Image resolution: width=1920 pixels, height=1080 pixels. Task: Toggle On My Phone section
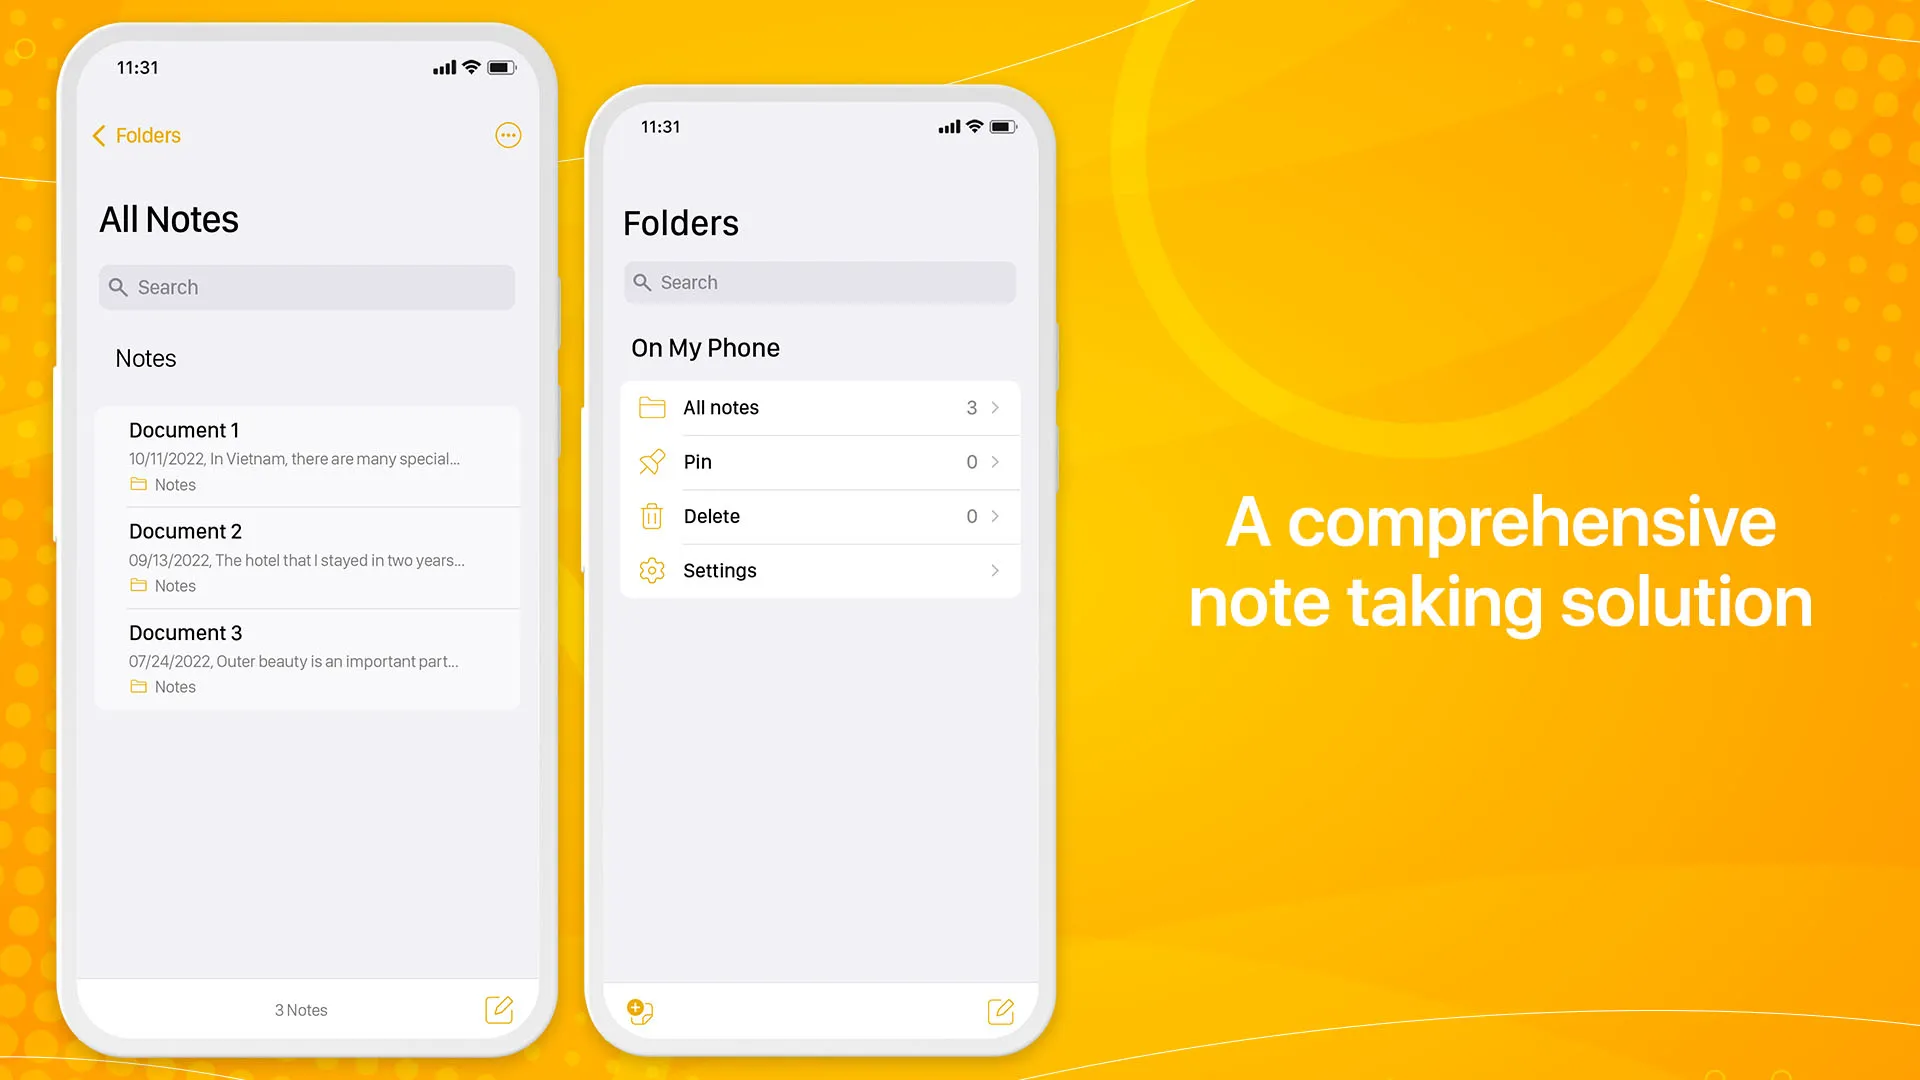point(704,347)
